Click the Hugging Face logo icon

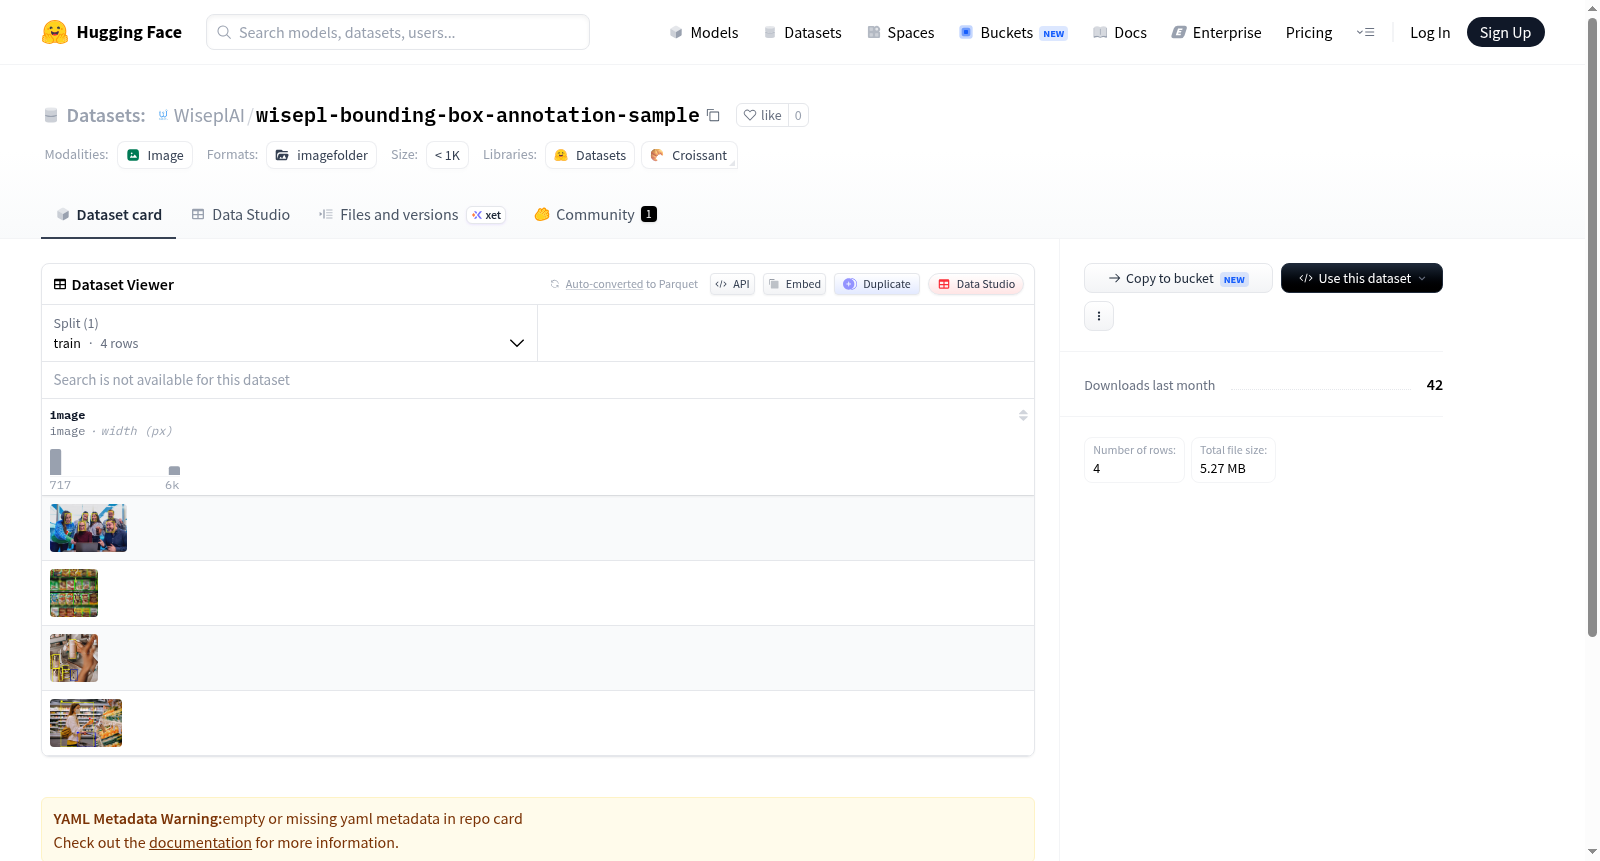[x=55, y=32]
